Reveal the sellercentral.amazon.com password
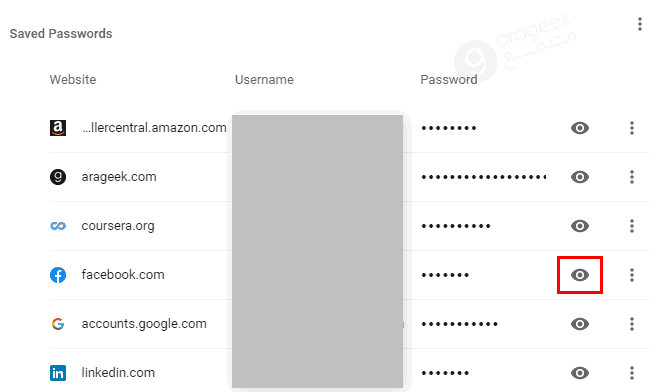This screenshot has width=664, height=392. point(580,128)
